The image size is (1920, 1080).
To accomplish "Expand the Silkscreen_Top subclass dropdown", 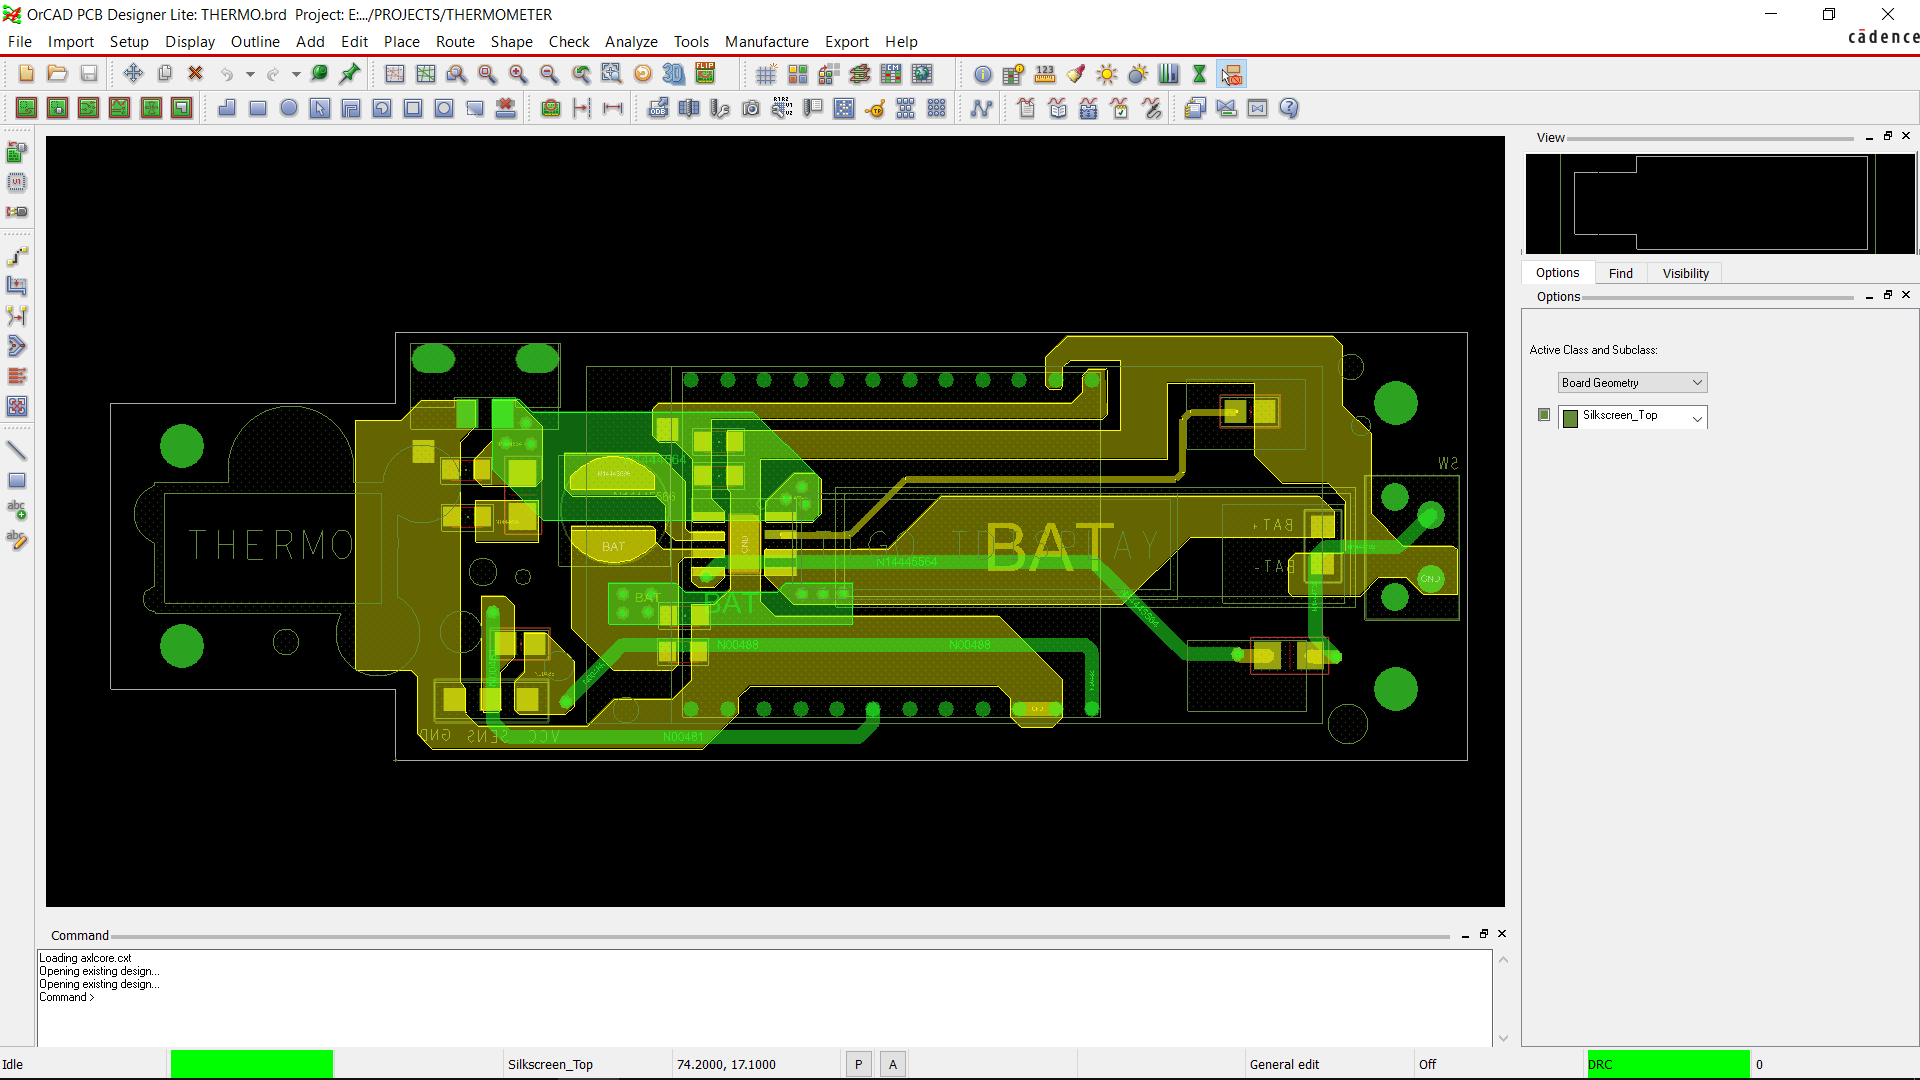I will click(1697, 418).
